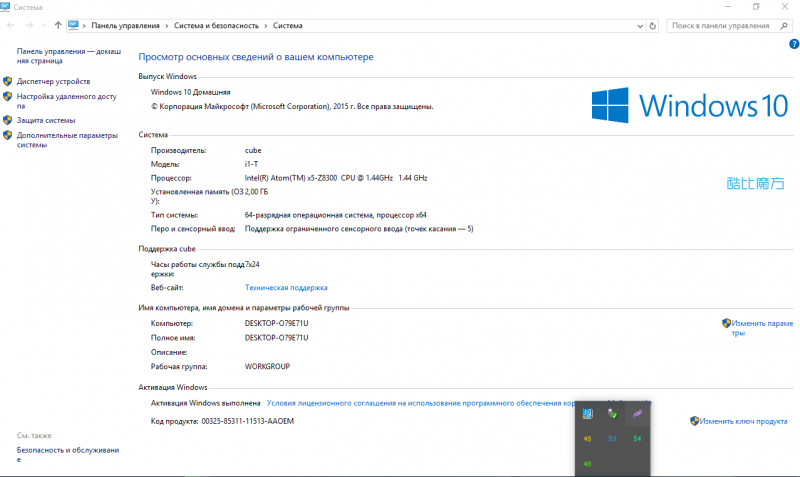Go forward with the Forward arrow
Image resolution: width=800 pixels, height=477 pixels.
[x=29, y=26]
